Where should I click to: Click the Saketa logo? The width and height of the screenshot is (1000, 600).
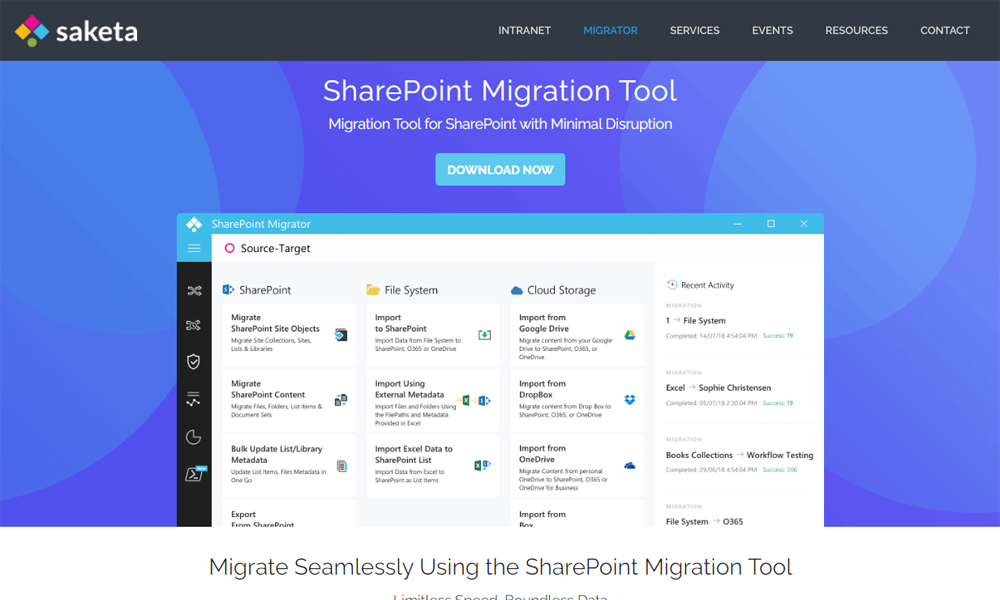[76, 31]
